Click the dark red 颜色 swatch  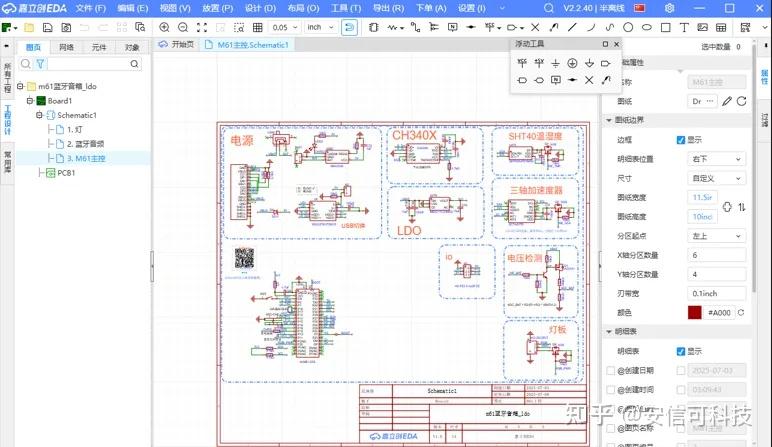tap(695, 313)
